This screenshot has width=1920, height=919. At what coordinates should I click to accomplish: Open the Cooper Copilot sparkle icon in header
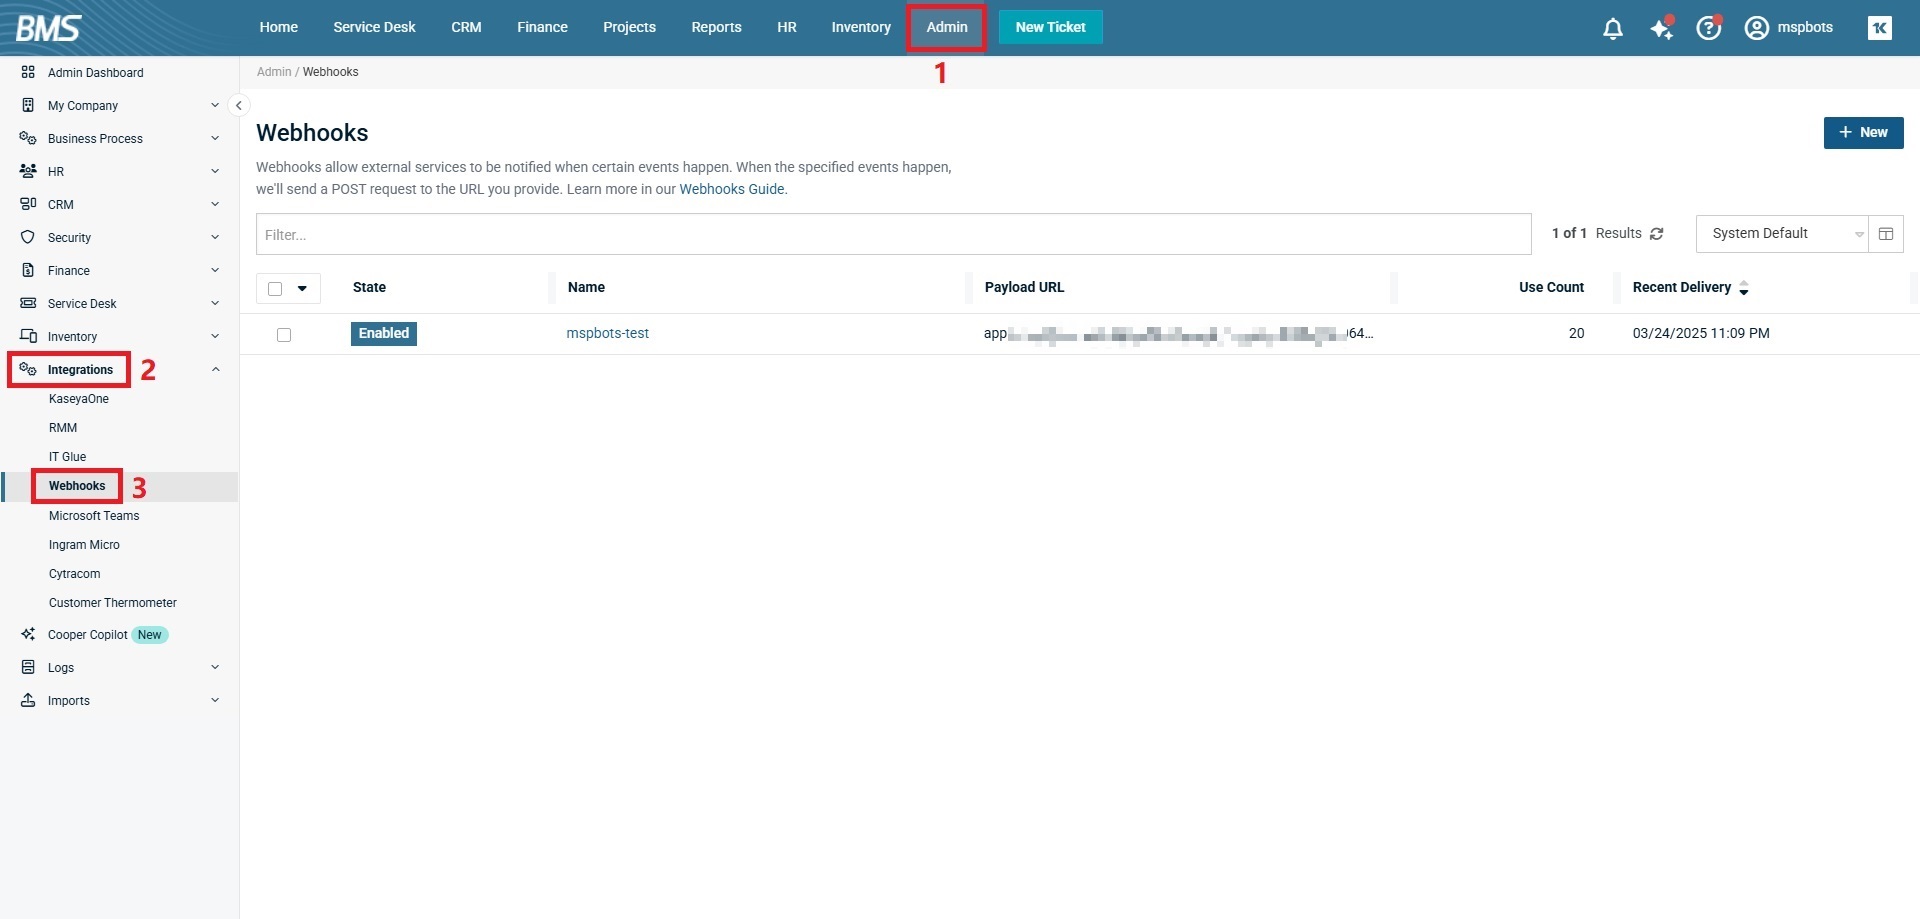tap(1661, 29)
